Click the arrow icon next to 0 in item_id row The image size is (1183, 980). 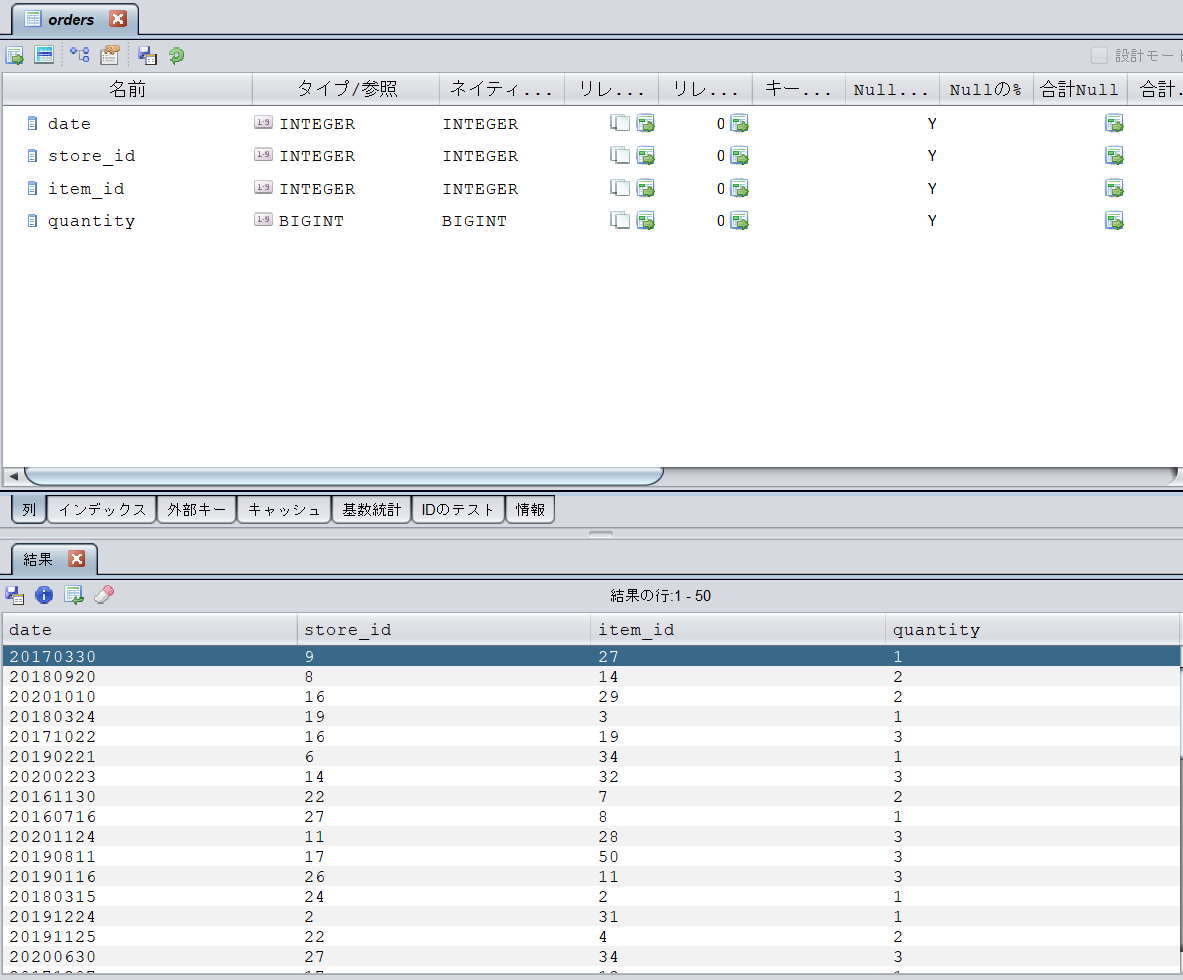(x=739, y=188)
